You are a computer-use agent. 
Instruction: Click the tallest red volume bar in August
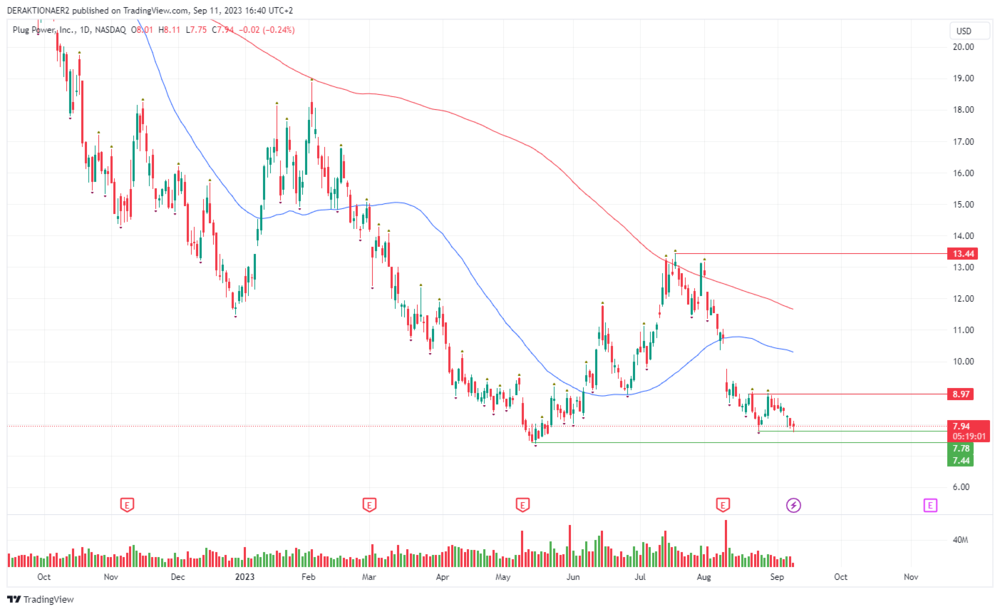(726, 543)
